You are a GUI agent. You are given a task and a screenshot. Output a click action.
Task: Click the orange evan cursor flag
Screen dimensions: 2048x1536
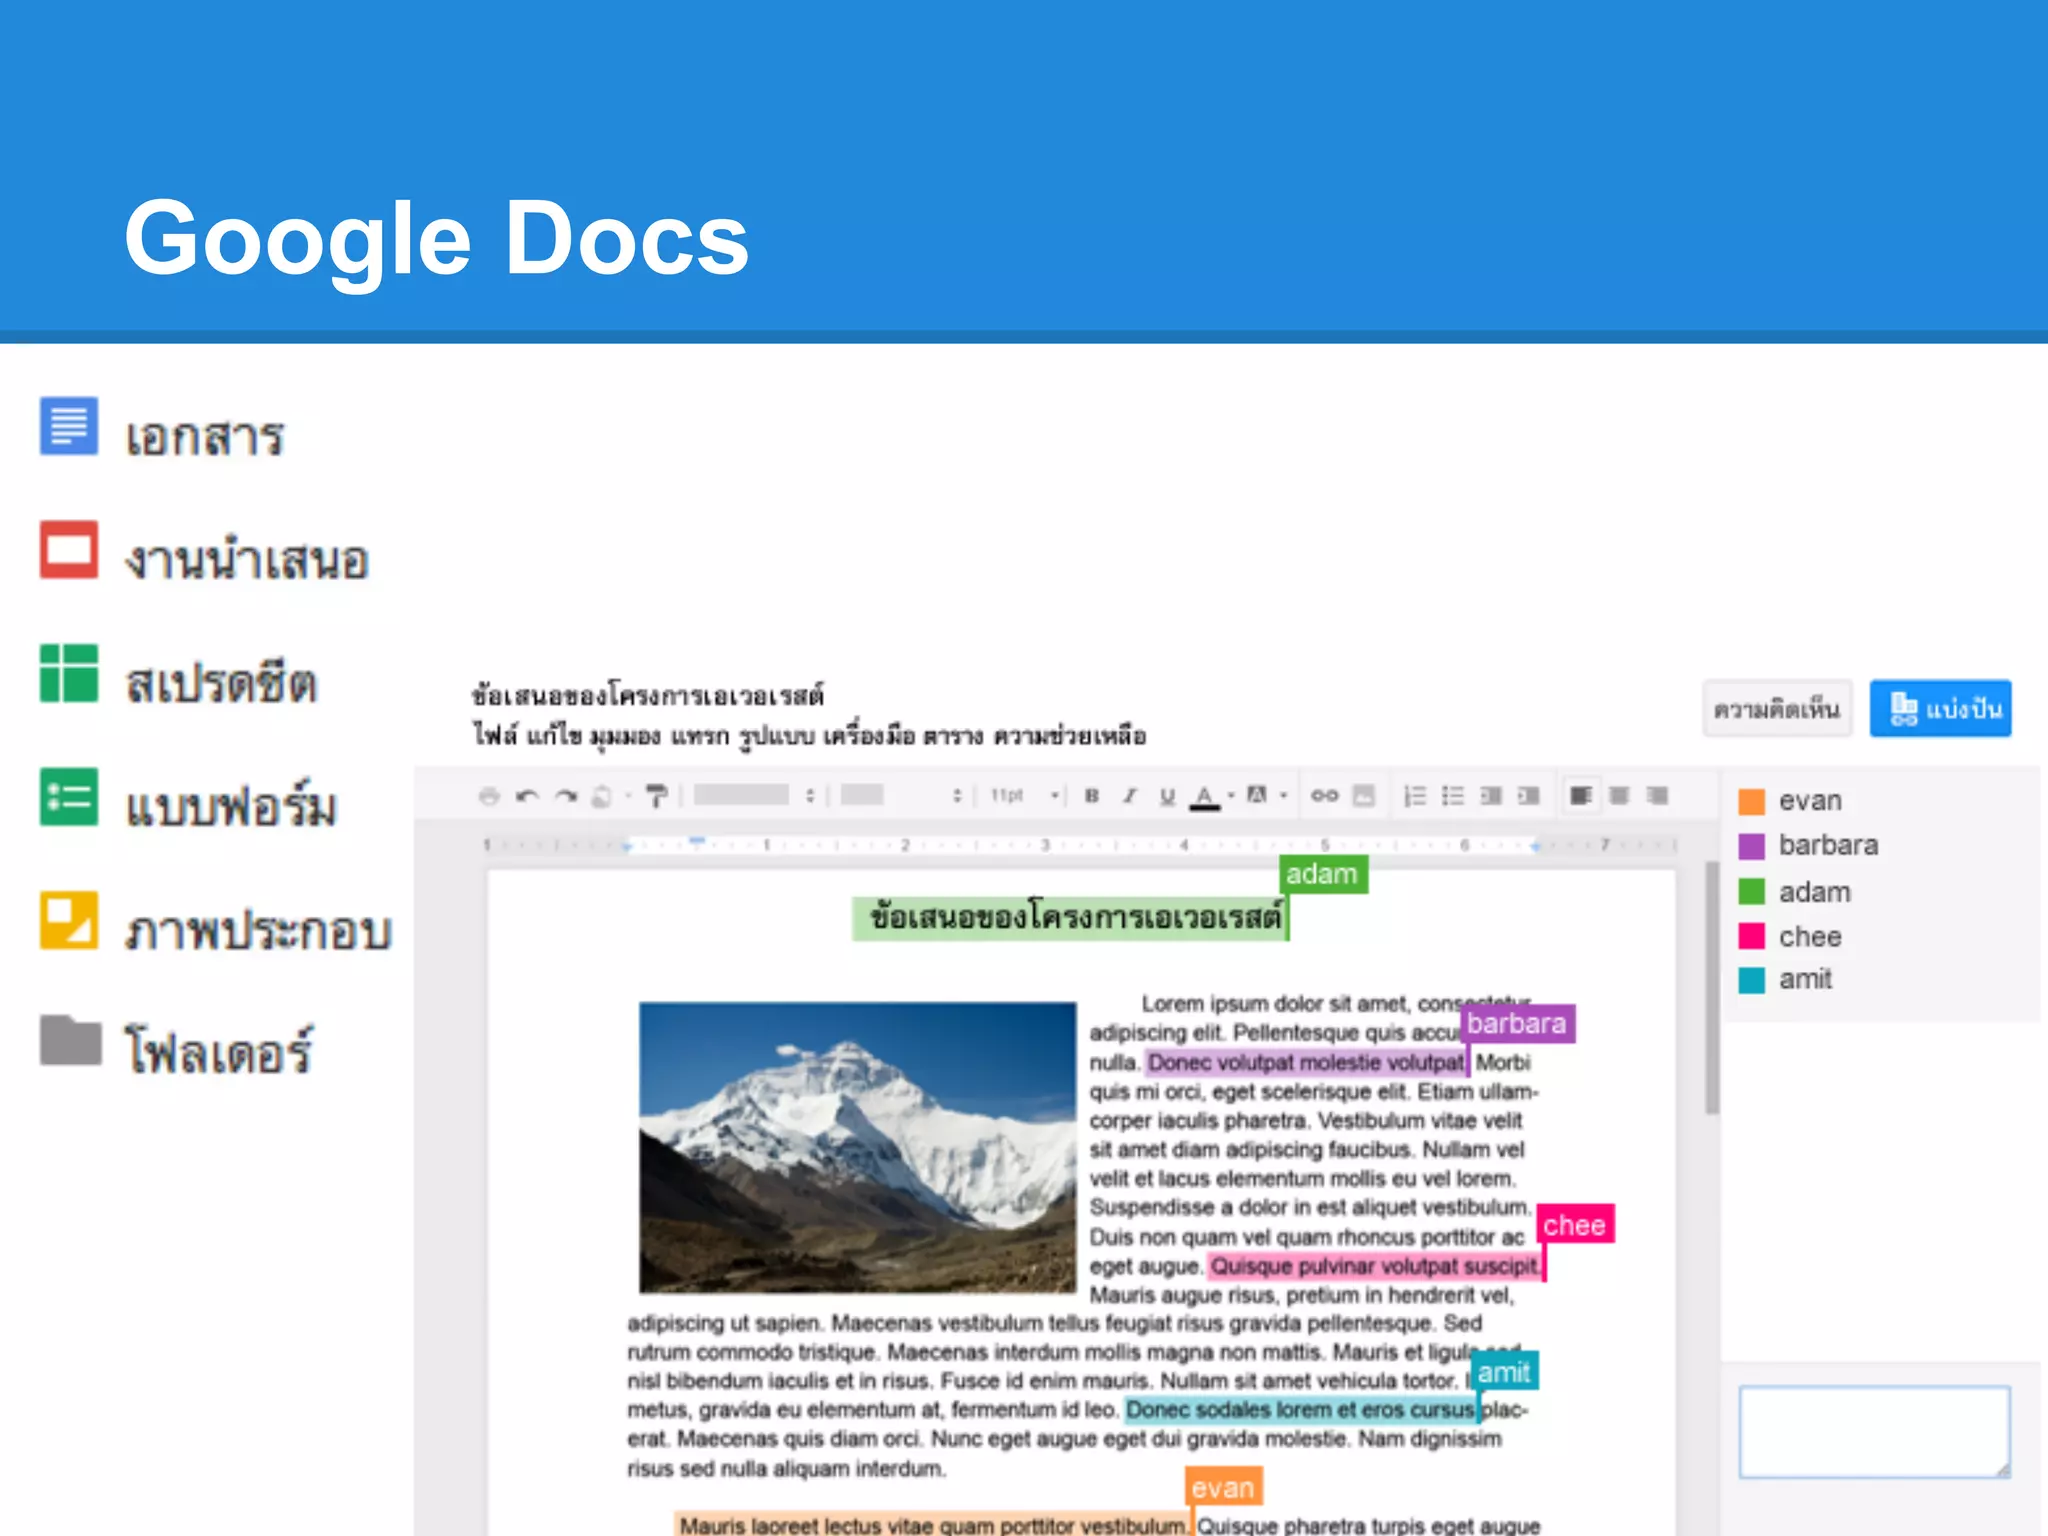[x=1224, y=1487]
